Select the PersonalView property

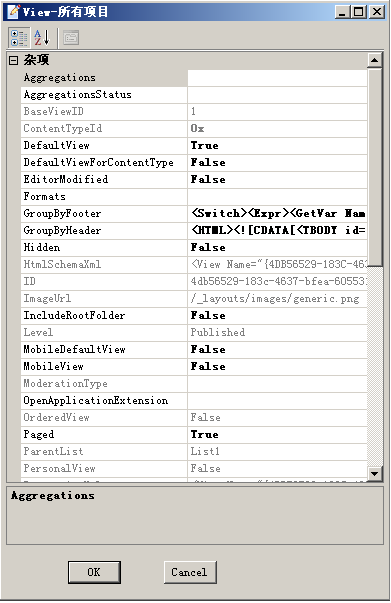(104, 468)
